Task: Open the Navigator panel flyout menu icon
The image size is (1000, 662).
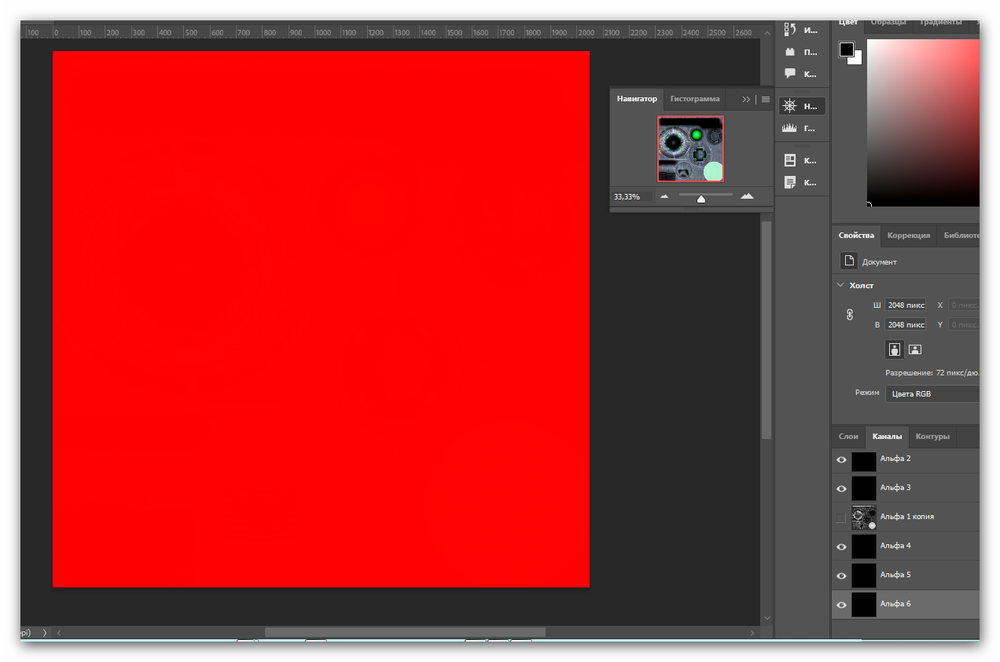Action: click(x=765, y=99)
